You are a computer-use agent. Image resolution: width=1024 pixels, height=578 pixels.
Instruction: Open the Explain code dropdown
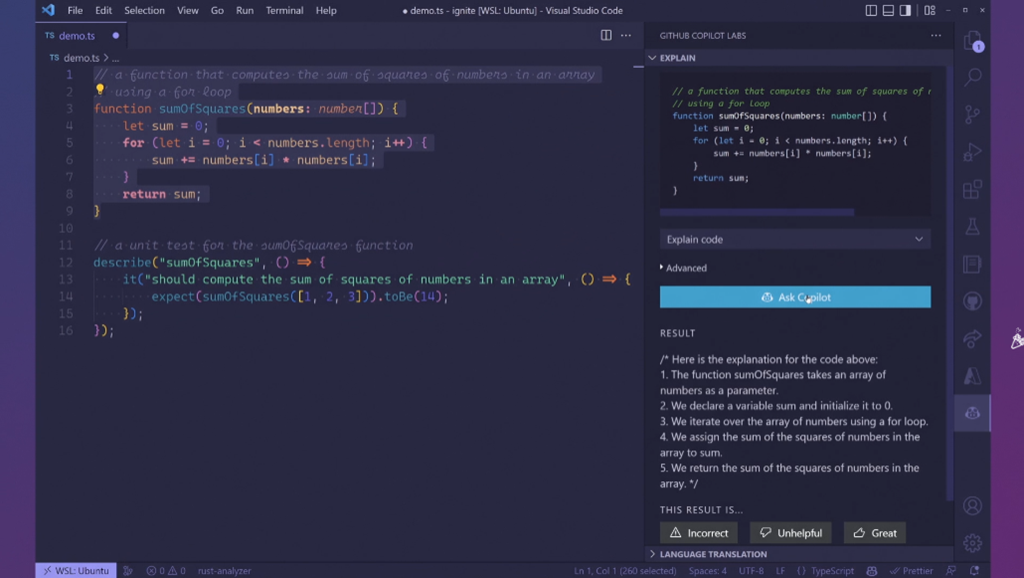tap(795, 239)
